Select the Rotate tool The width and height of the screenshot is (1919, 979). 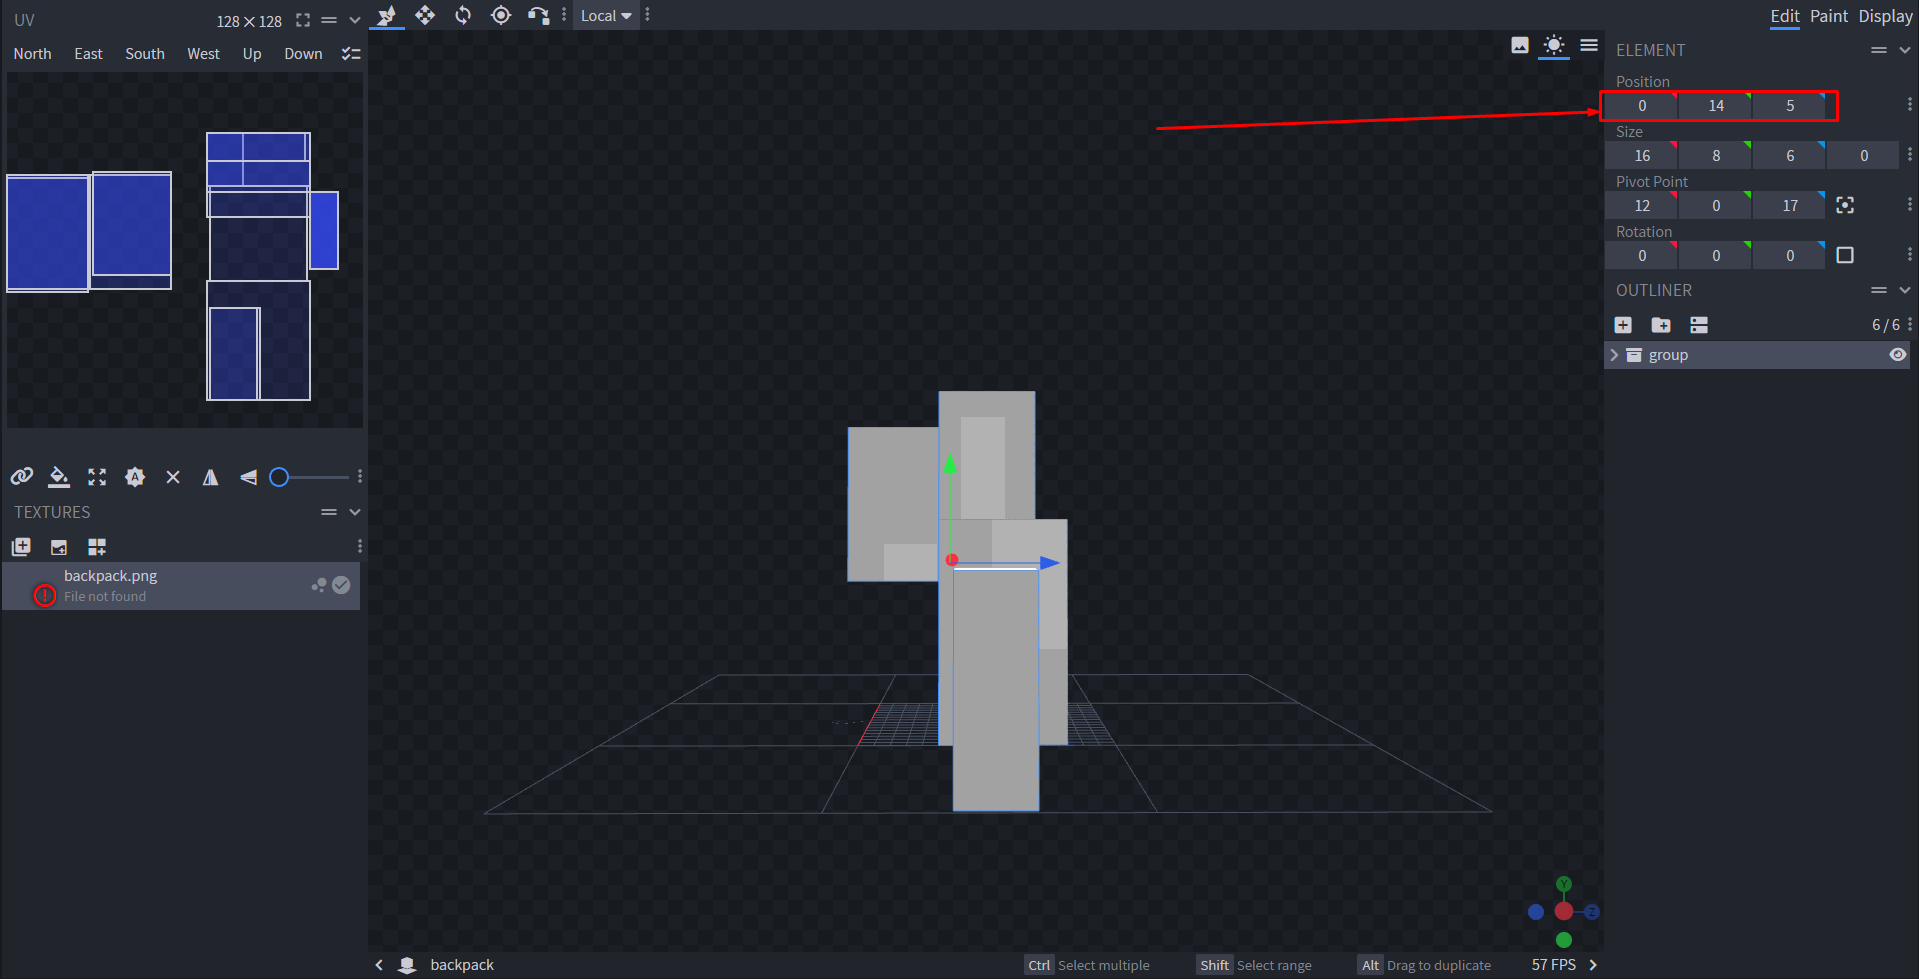(463, 15)
